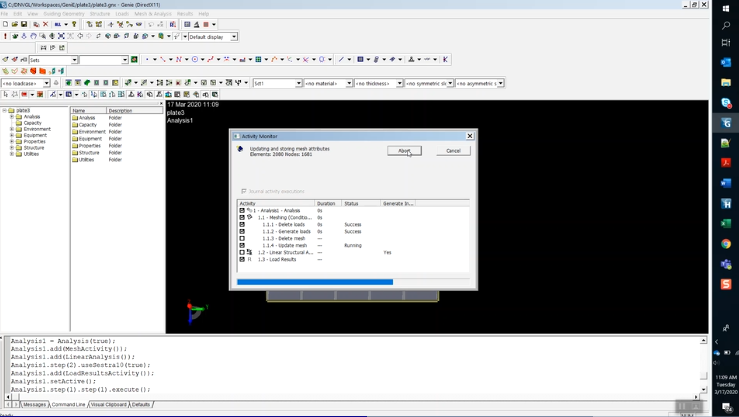Screen dimensions: 739x417
Task: Switch to the Messages tab
Action: (34, 404)
